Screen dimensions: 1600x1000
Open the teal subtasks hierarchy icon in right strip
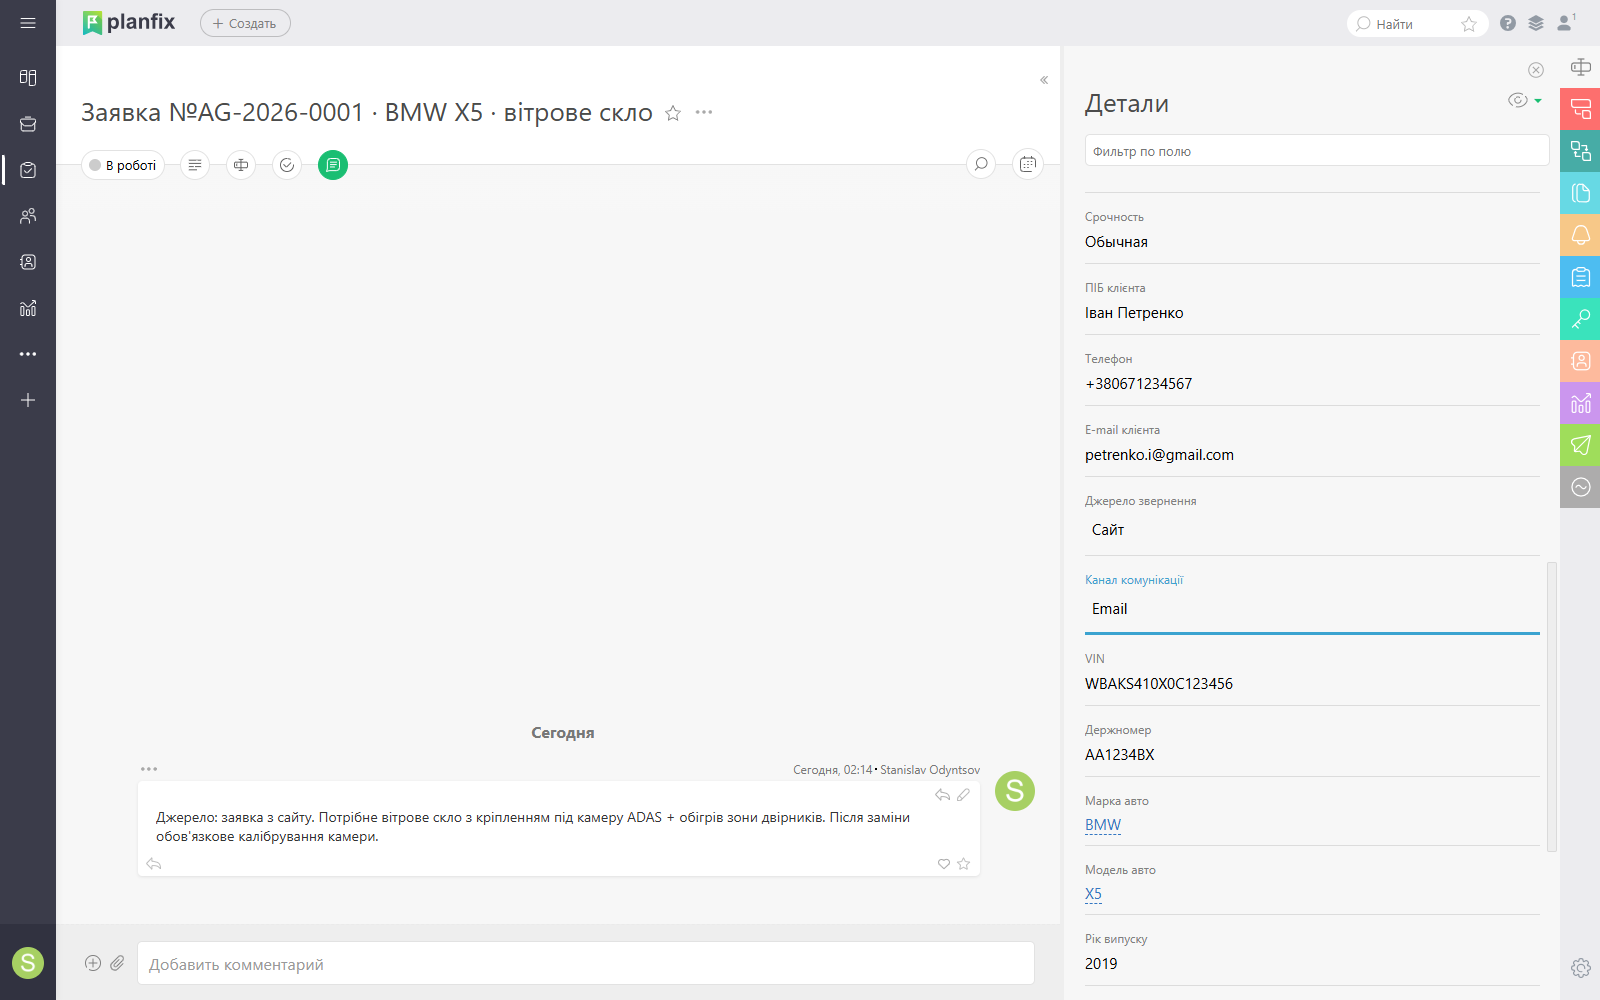1580,151
